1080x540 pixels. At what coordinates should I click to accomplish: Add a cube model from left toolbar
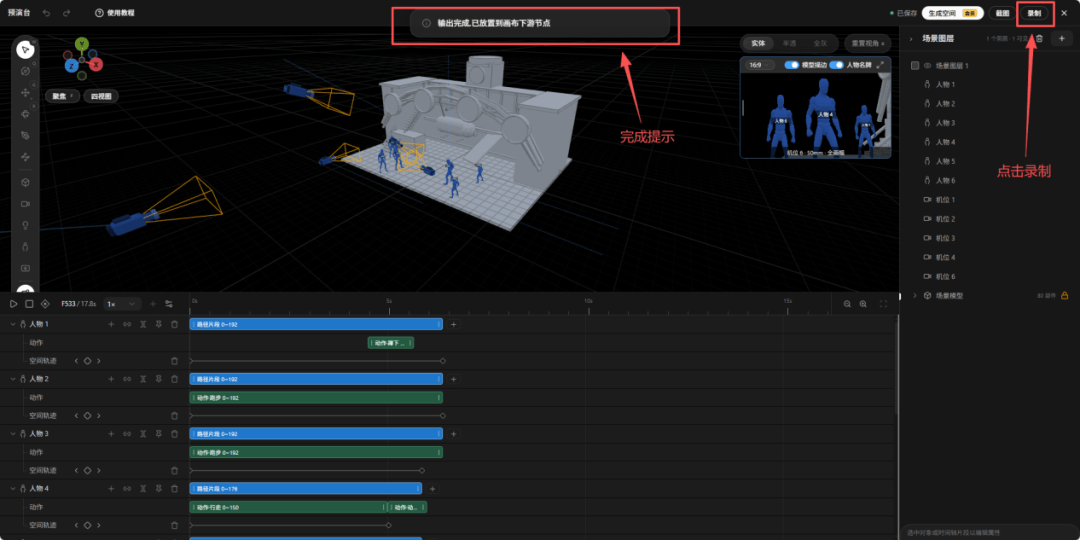coord(25,183)
